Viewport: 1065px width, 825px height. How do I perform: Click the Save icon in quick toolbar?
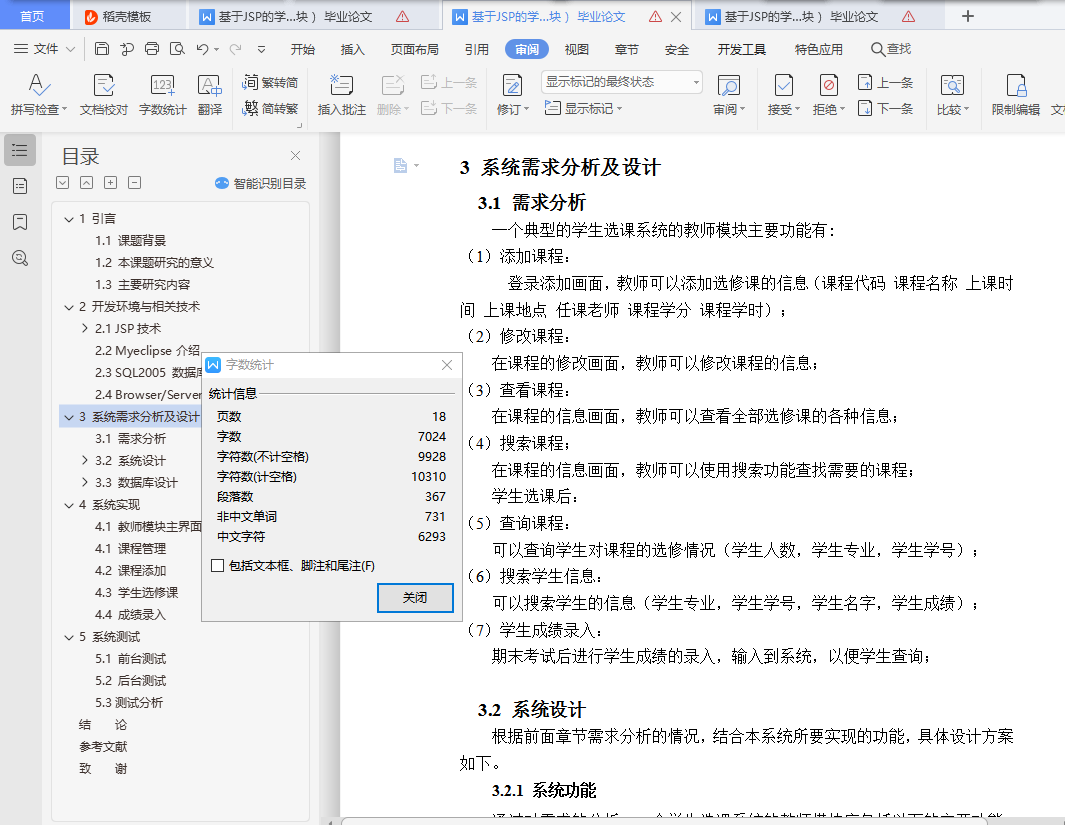102,48
